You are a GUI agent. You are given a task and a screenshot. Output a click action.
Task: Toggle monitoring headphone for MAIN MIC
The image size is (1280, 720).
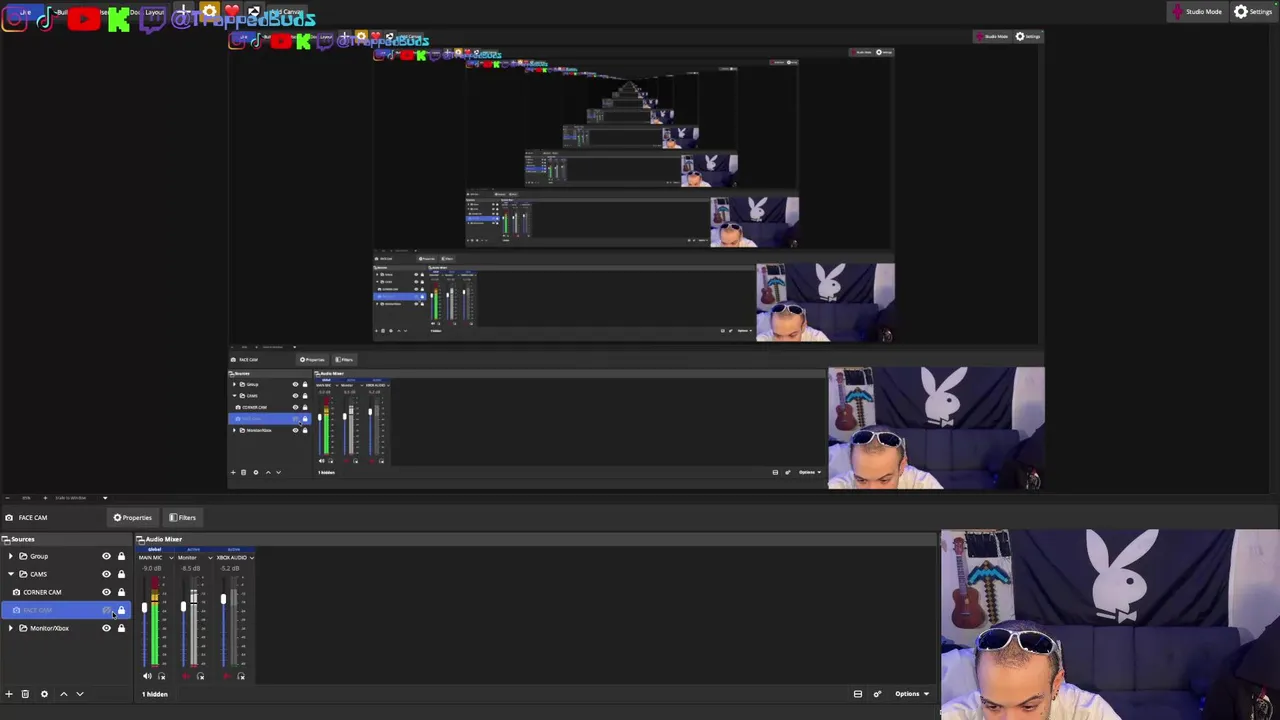tap(161, 676)
